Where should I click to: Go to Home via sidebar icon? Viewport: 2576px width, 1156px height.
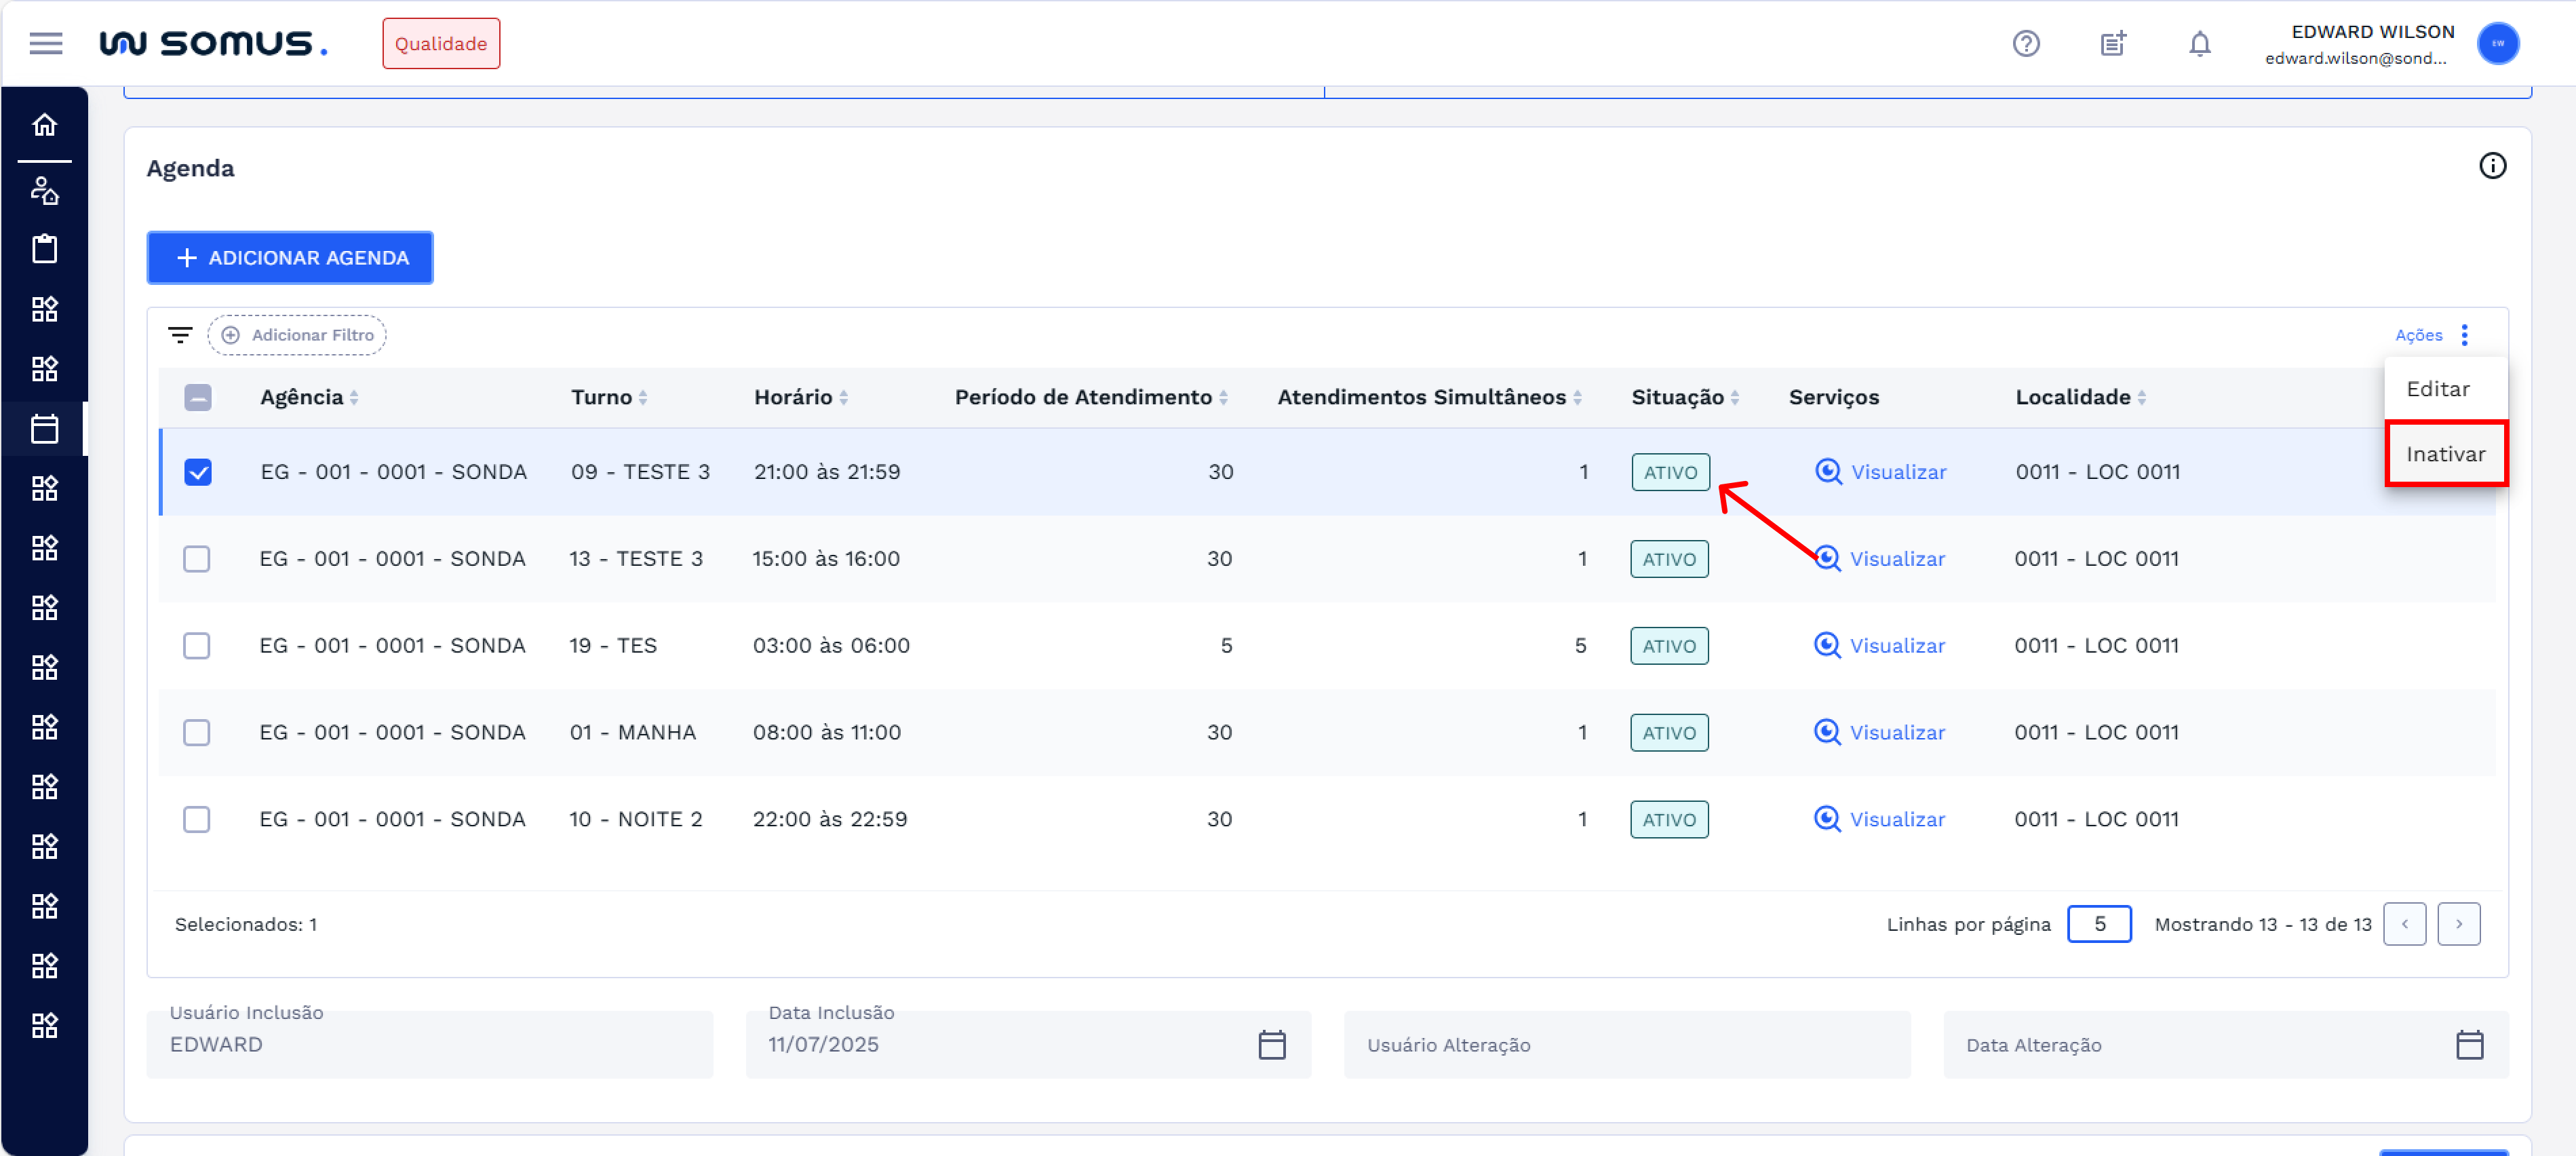[x=44, y=125]
